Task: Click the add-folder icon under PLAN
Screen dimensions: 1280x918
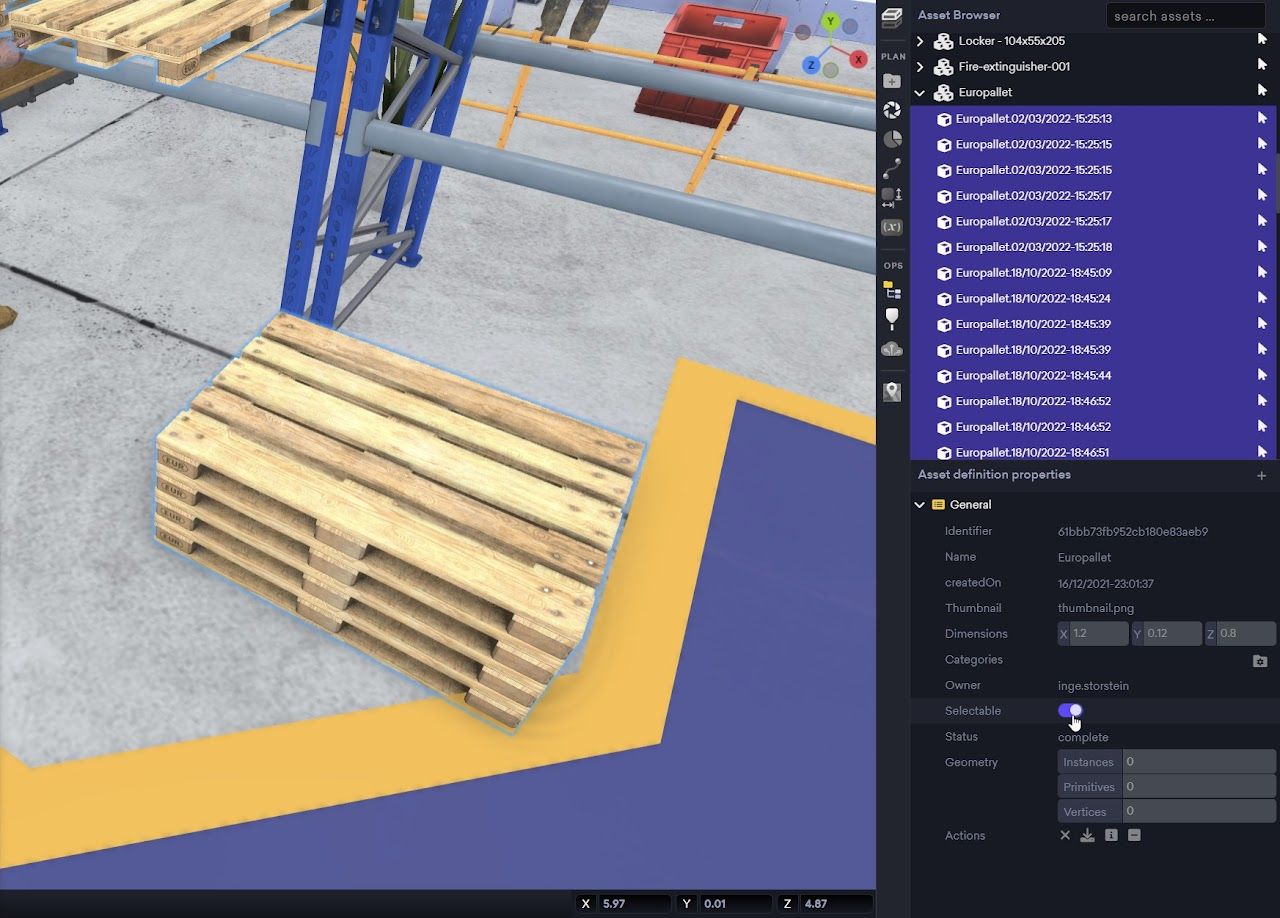Action: point(892,81)
